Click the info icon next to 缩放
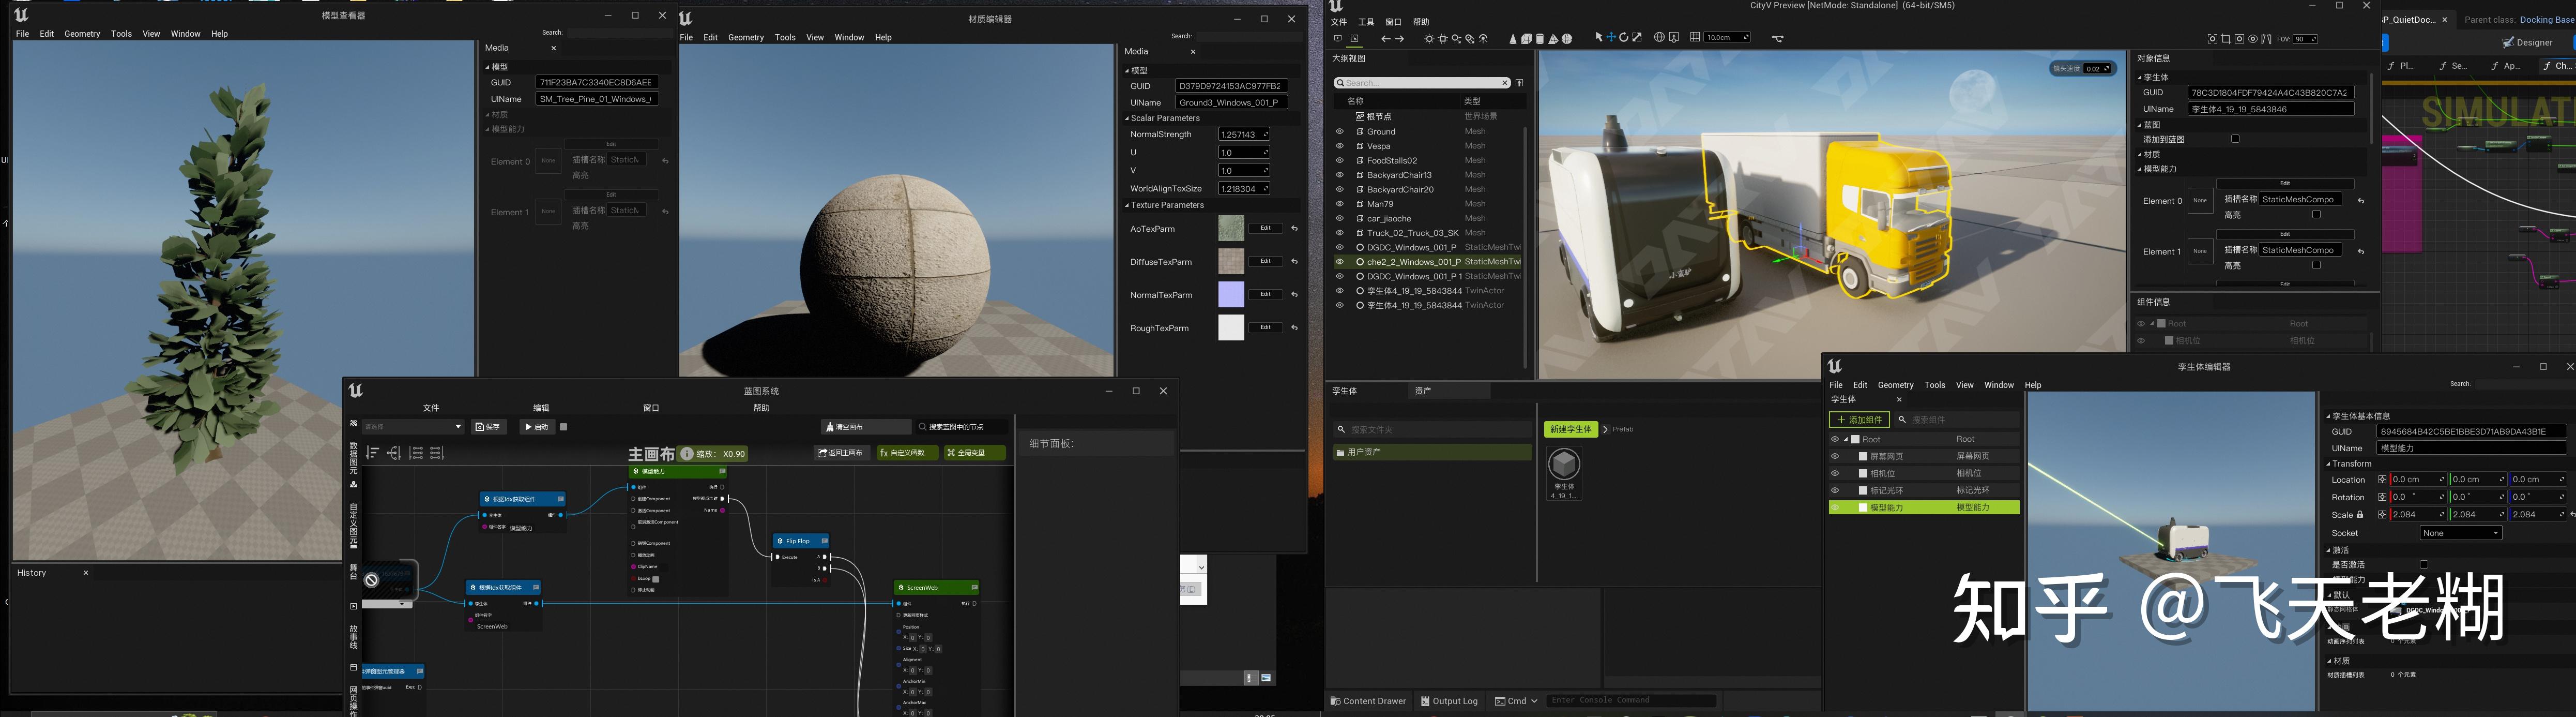2576x717 pixels. [687, 454]
